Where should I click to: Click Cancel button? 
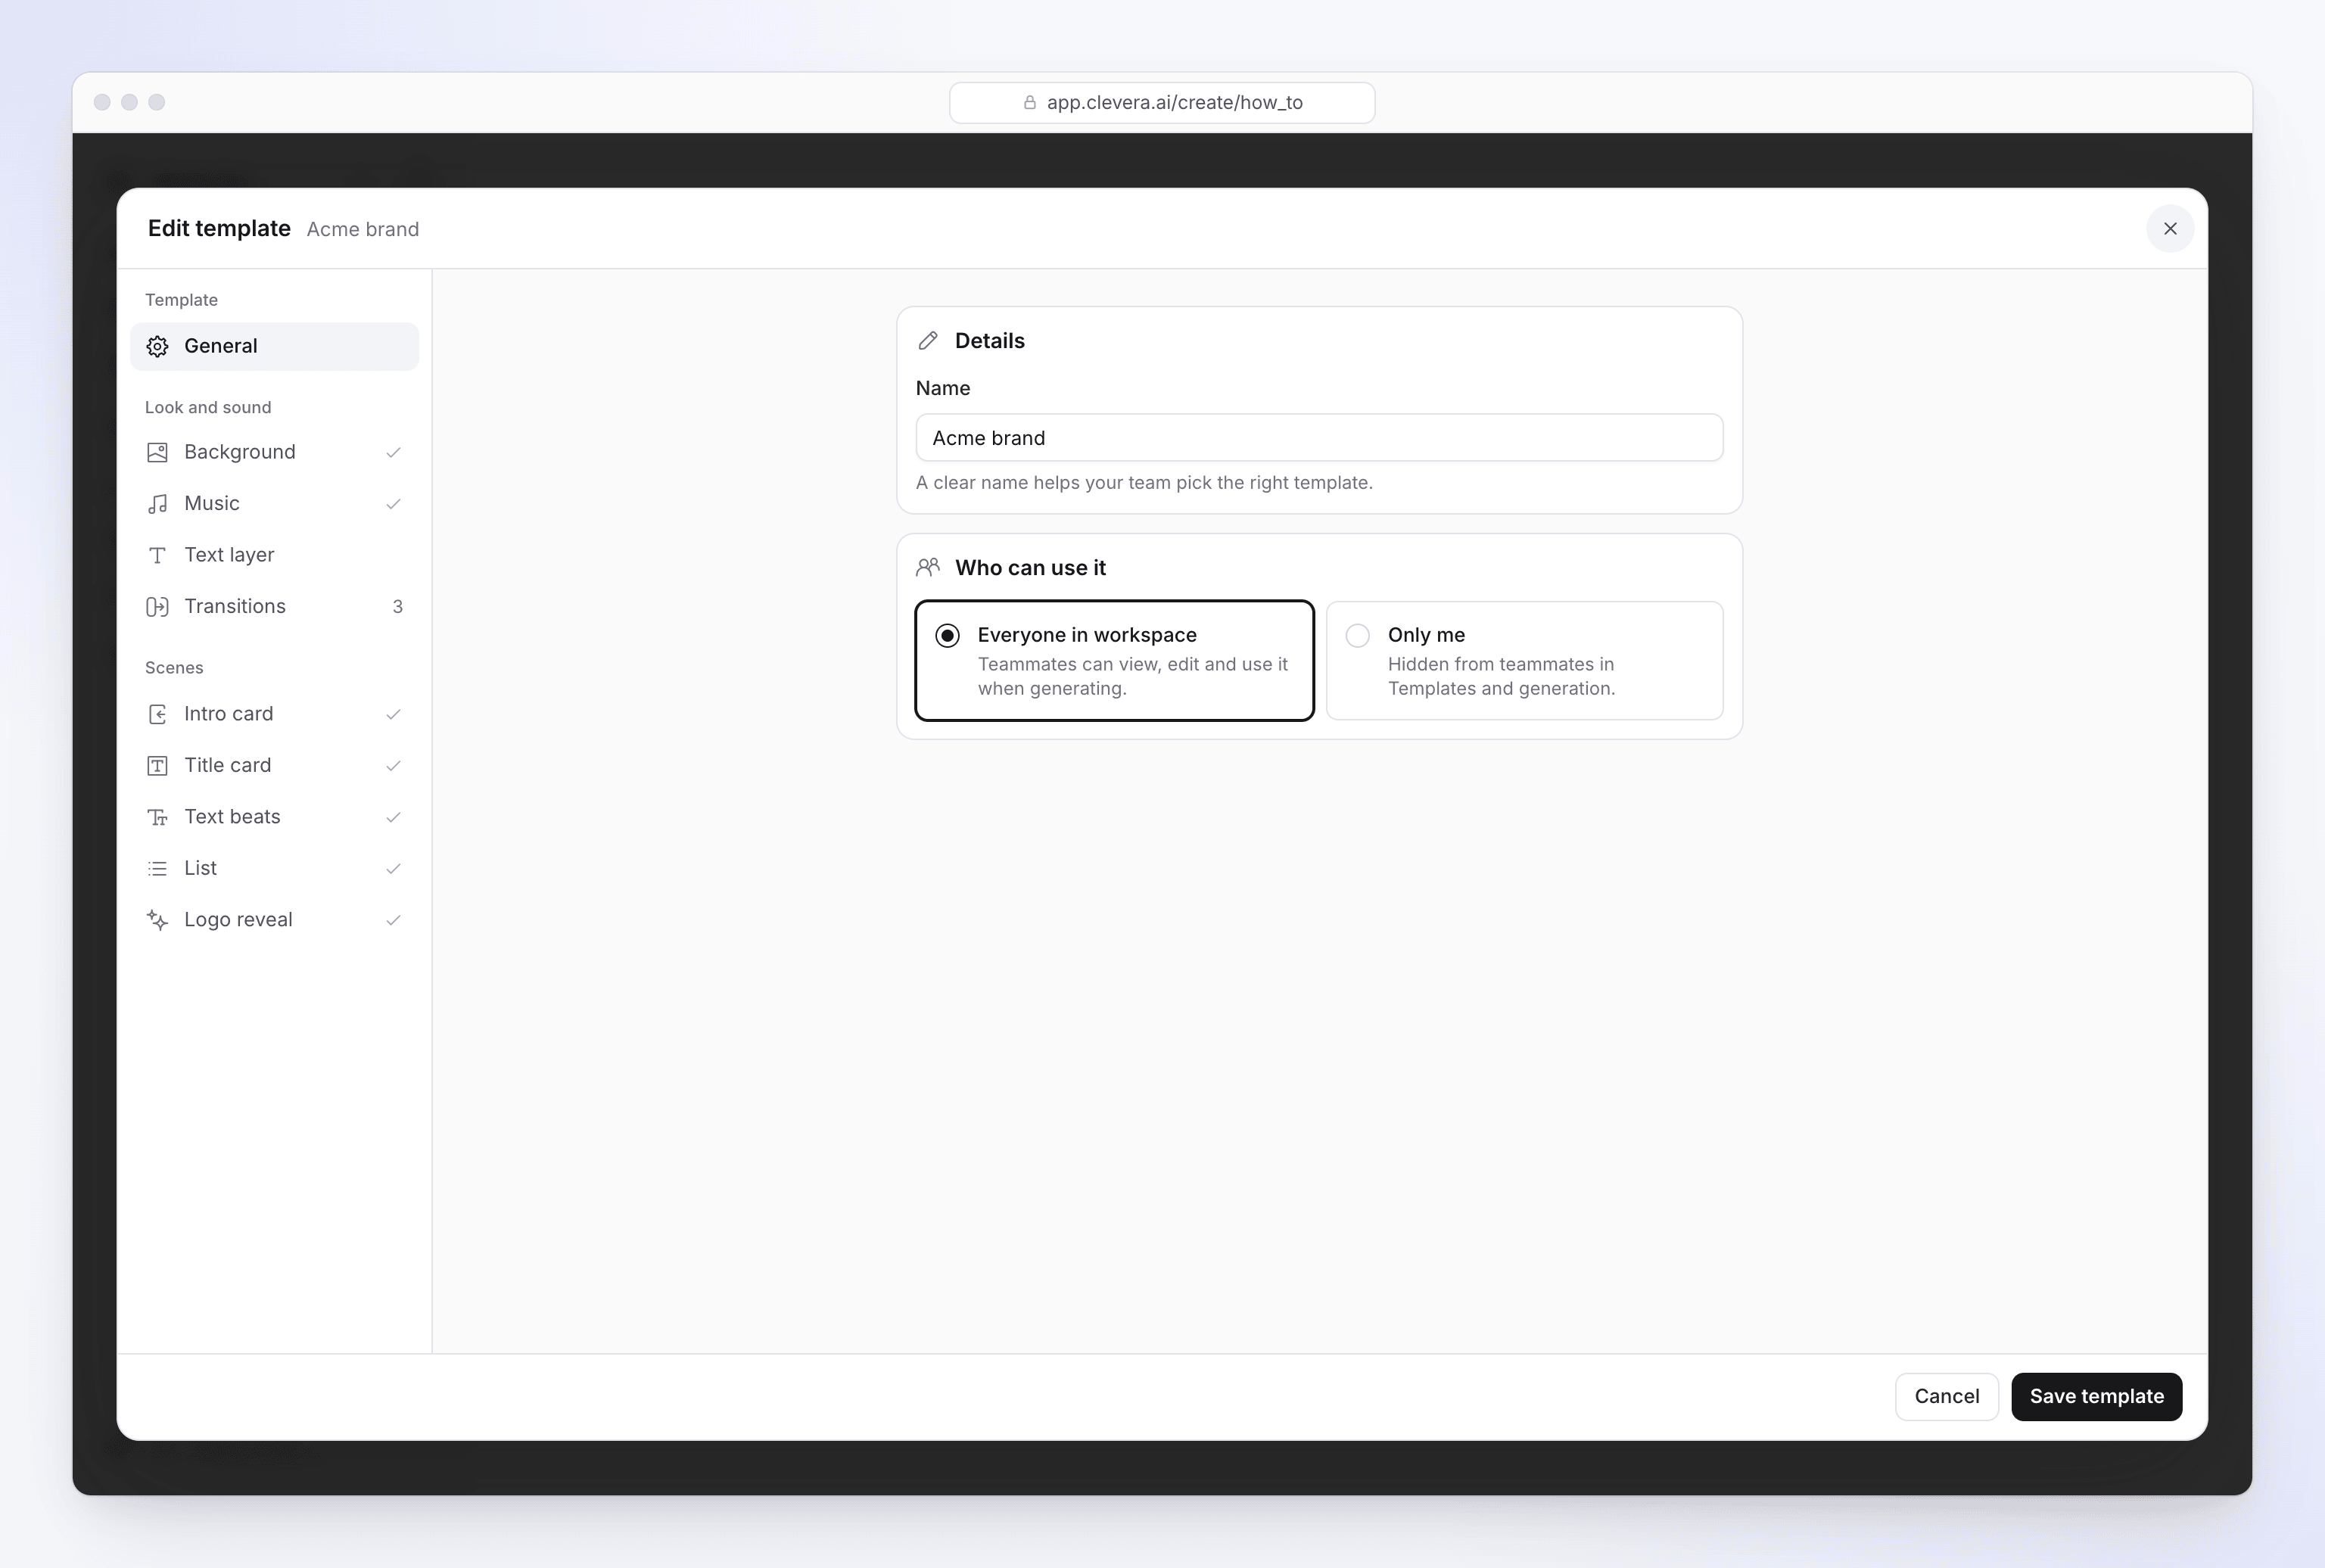[1946, 1397]
